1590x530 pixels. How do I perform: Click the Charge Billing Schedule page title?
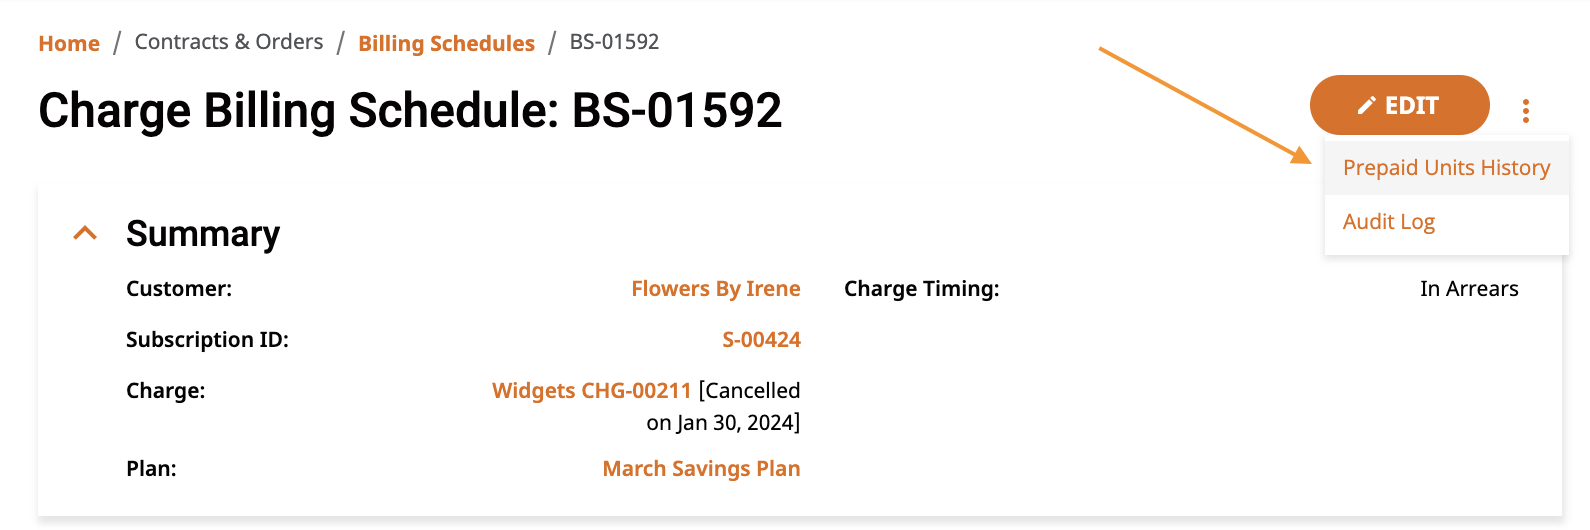(410, 110)
